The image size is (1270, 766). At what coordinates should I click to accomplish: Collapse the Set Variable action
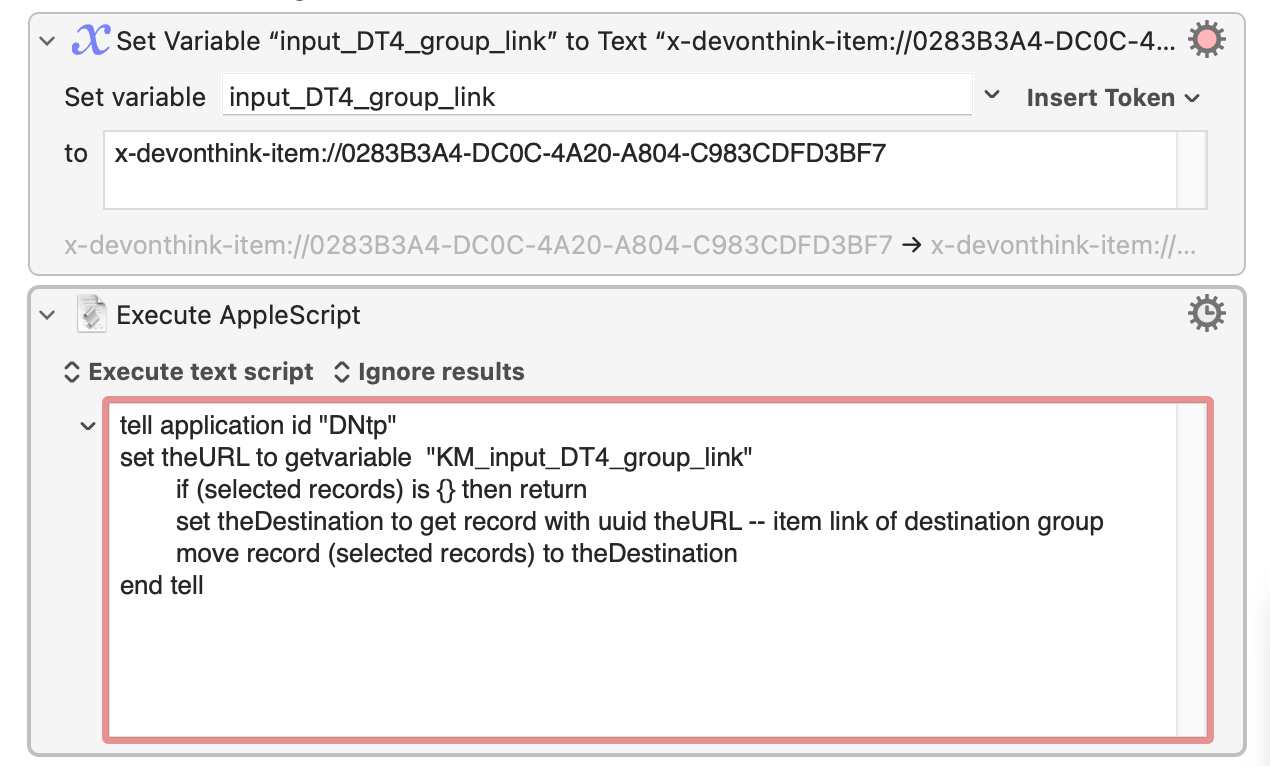click(x=46, y=41)
